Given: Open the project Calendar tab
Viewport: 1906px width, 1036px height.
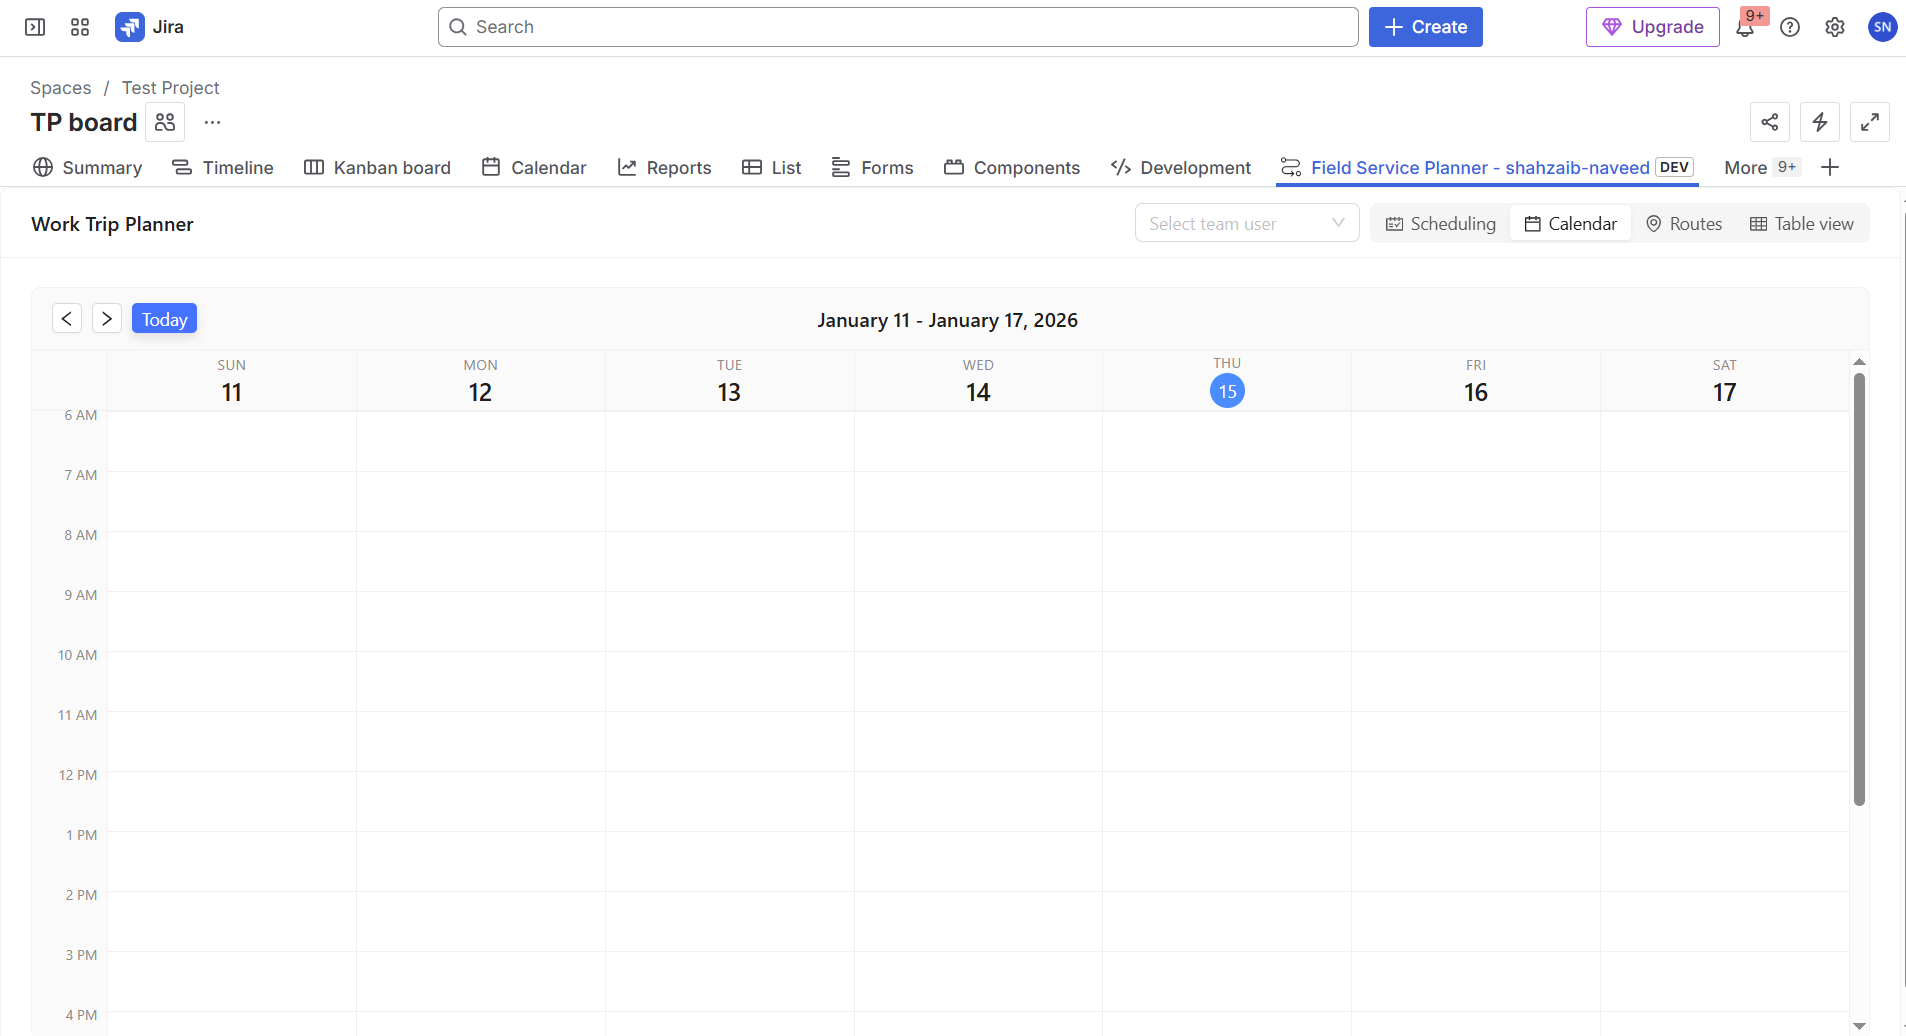Looking at the screenshot, I should [534, 167].
